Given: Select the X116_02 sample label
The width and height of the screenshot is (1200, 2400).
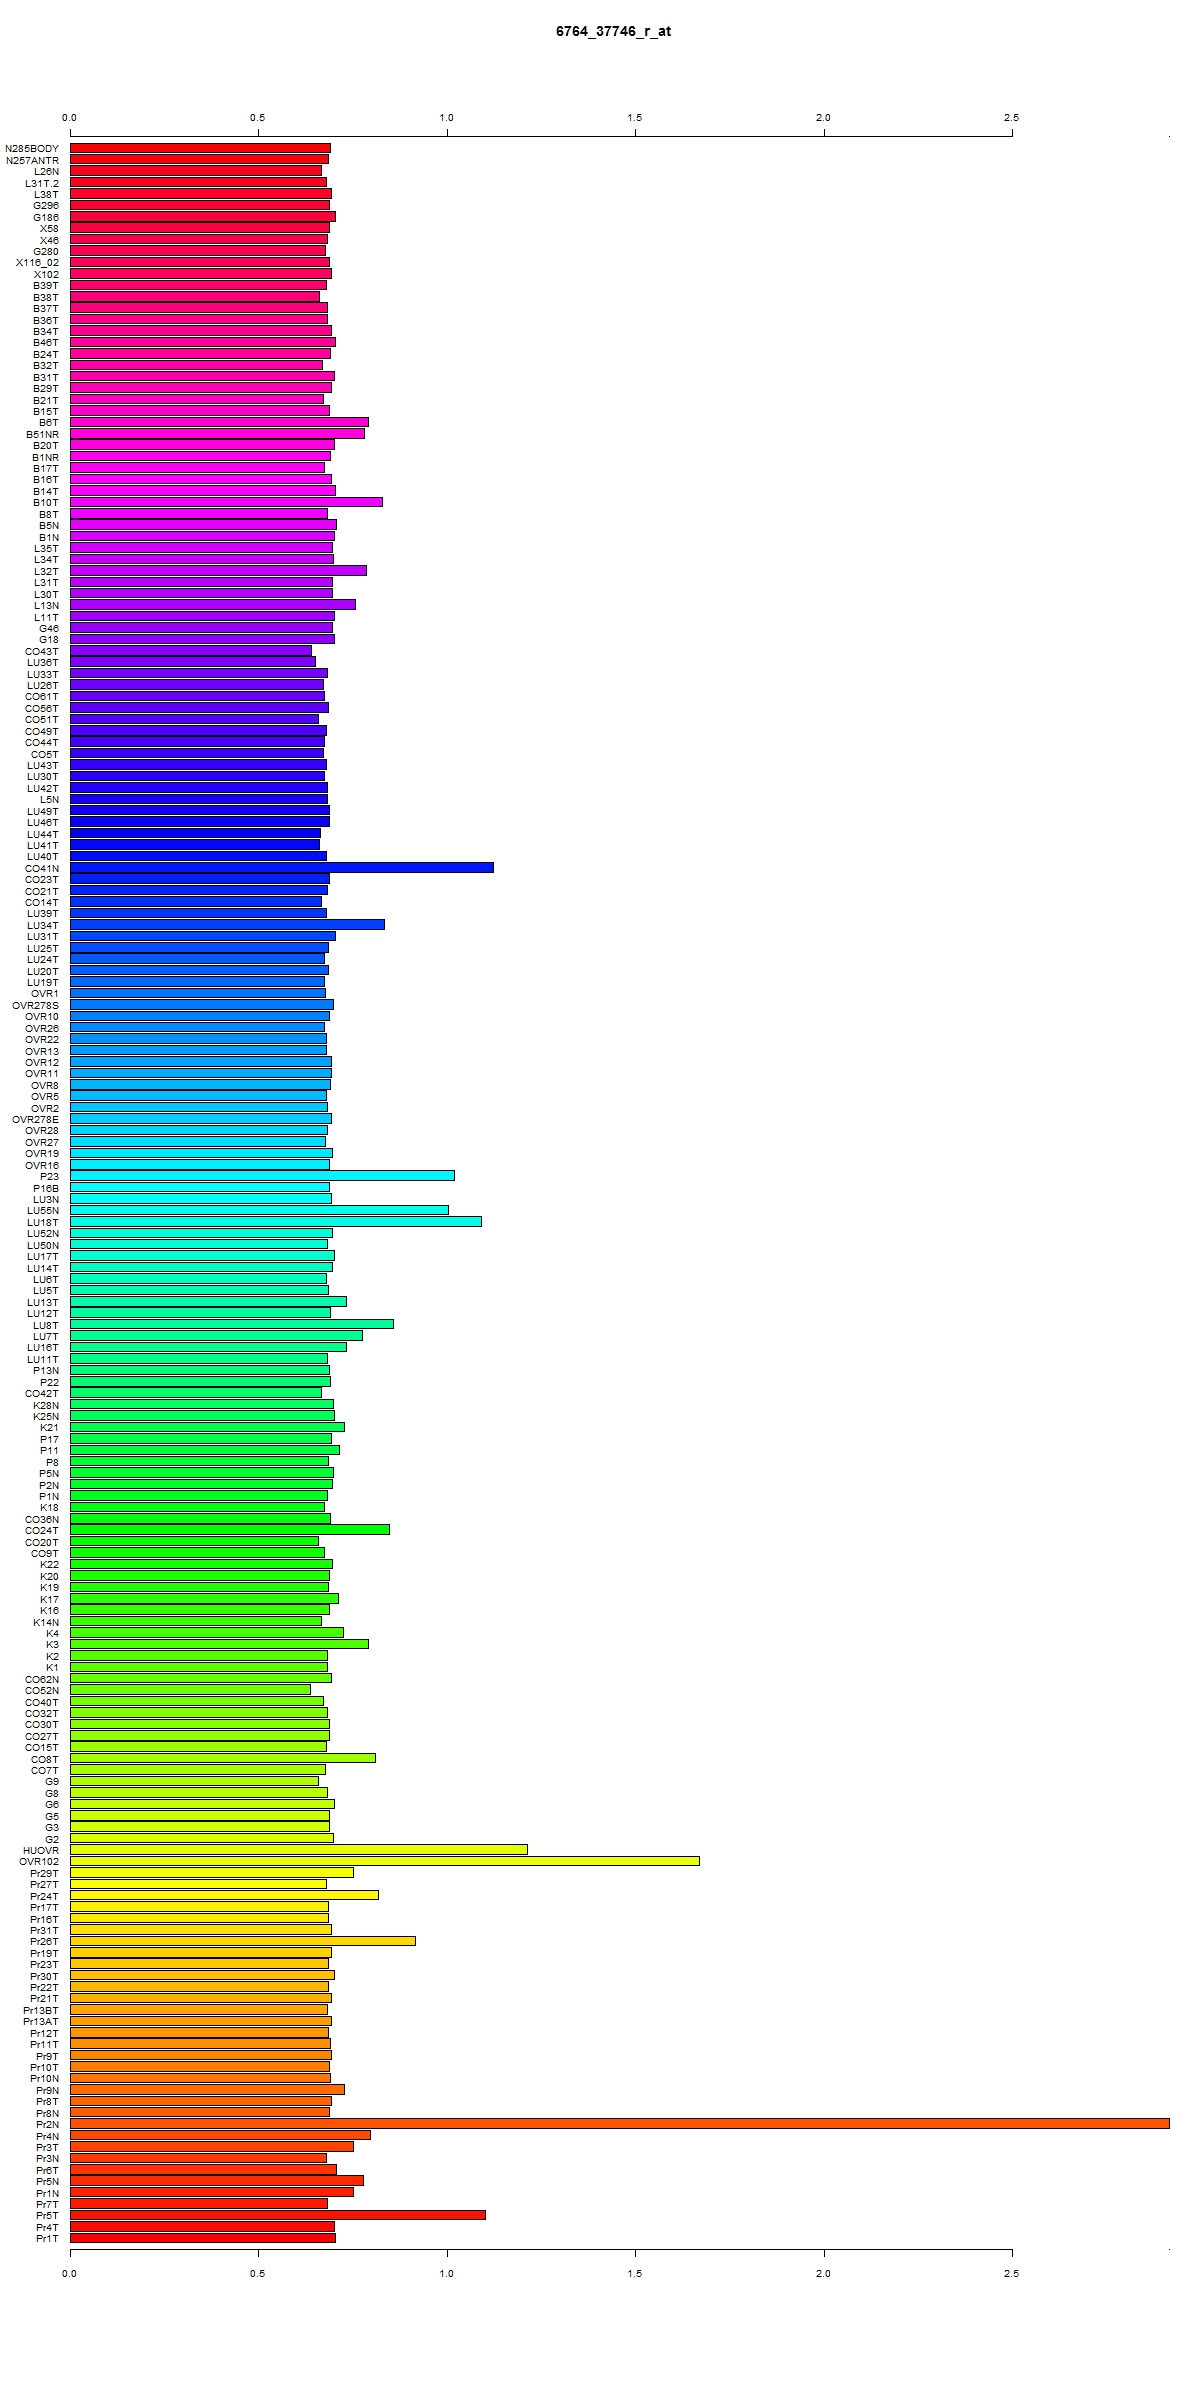Looking at the screenshot, I should 37,263.
